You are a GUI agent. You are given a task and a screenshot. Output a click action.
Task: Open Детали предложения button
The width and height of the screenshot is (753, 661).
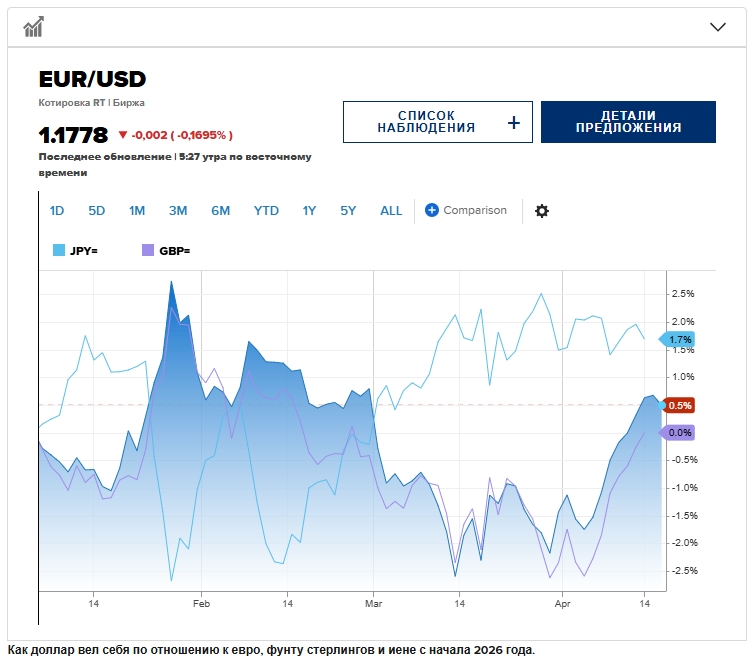(x=628, y=122)
